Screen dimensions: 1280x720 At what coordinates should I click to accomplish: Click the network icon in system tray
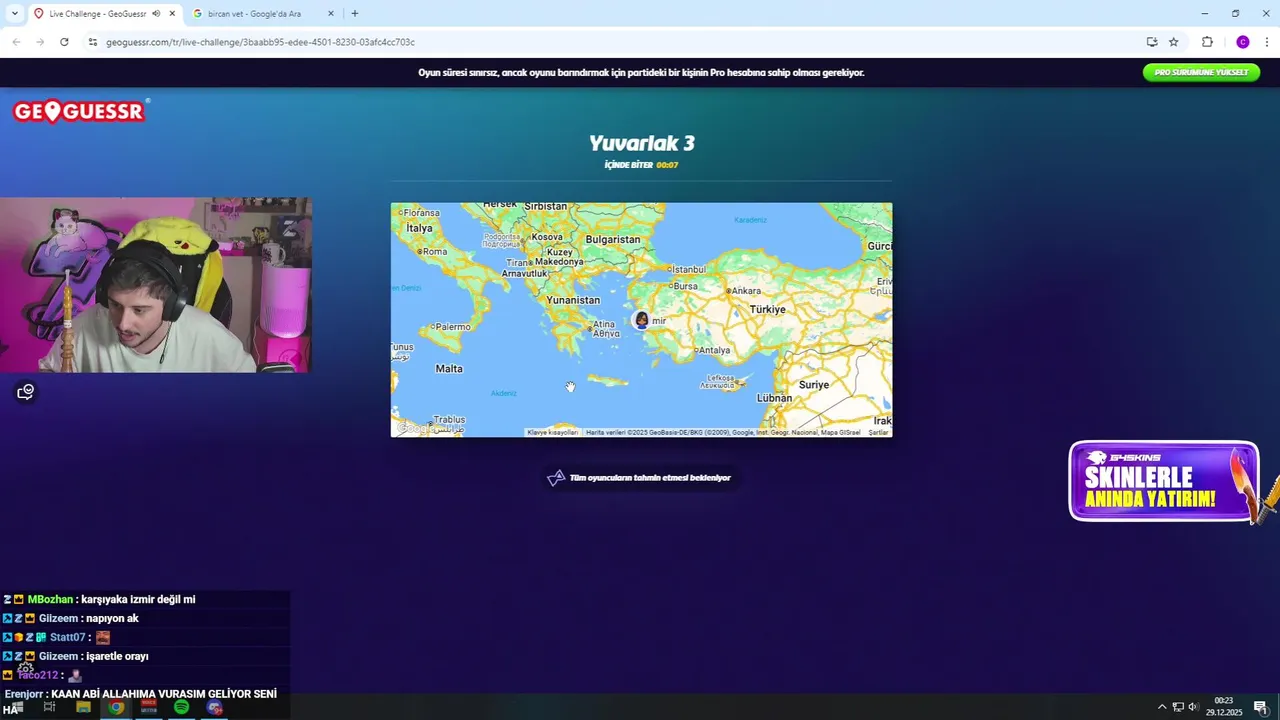coord(1178,707)
